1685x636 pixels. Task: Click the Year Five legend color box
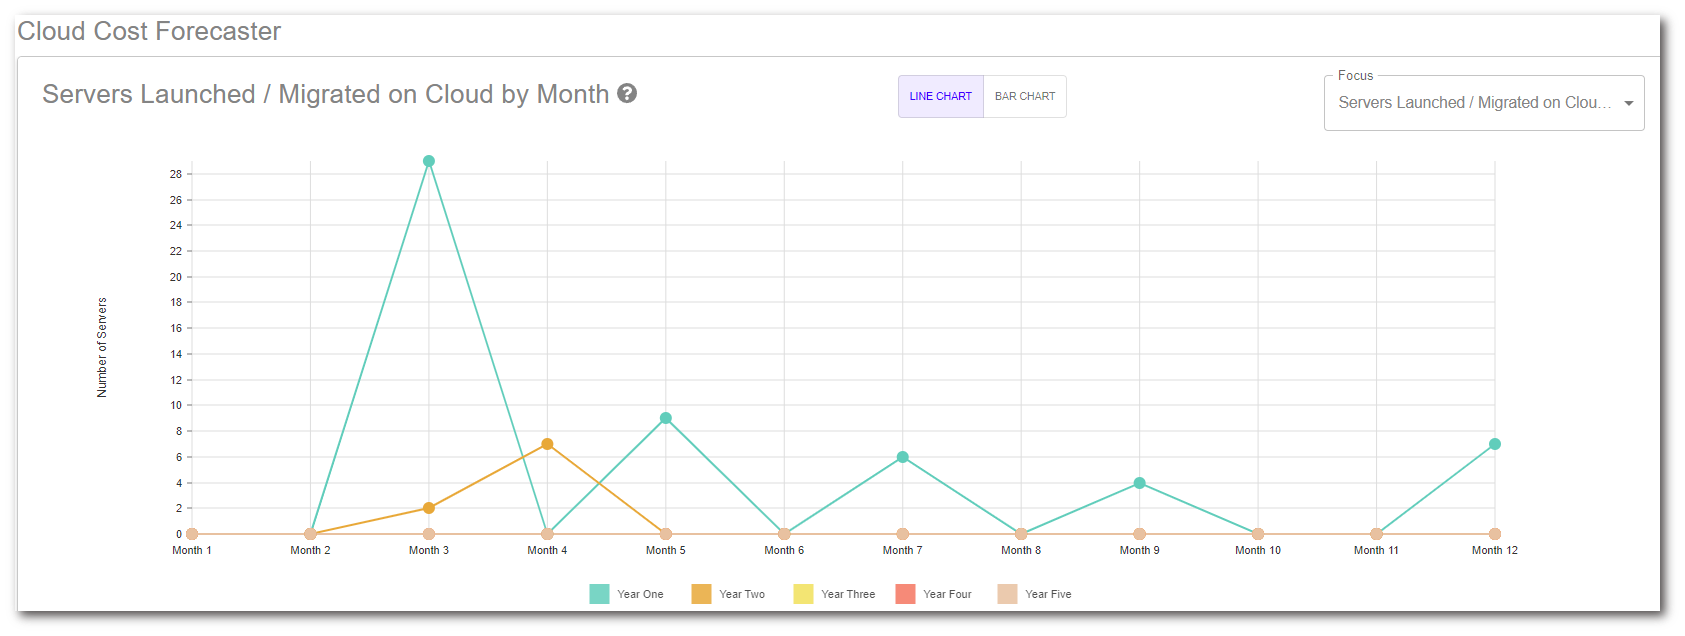pyautogui.click(x=1007, y=594)
